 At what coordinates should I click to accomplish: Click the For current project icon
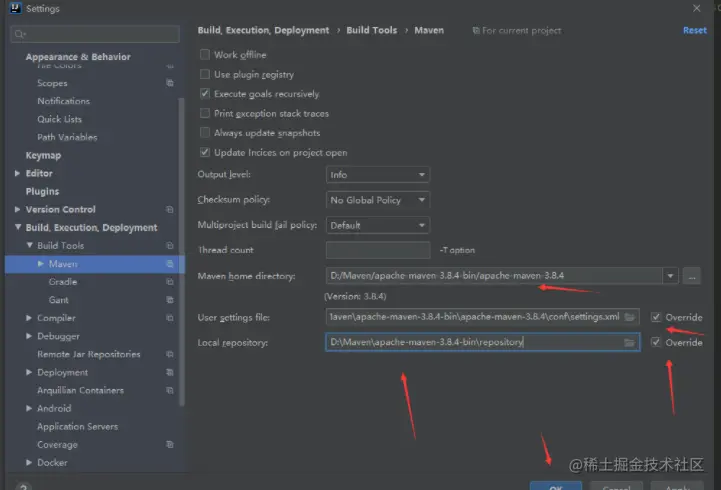[476, 30]
